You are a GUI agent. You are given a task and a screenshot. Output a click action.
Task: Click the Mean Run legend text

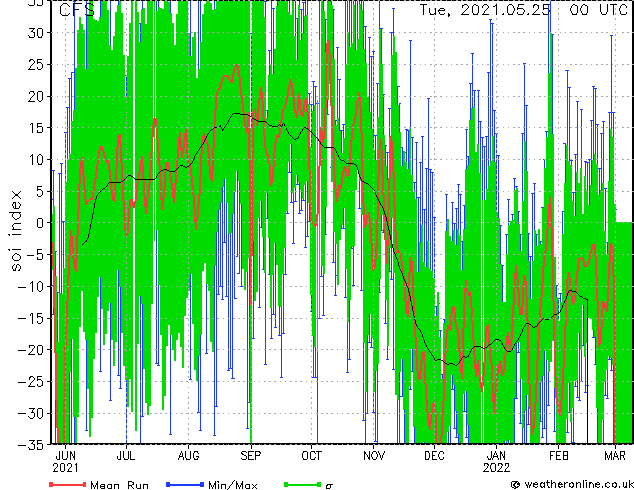[x=120, y=485]
